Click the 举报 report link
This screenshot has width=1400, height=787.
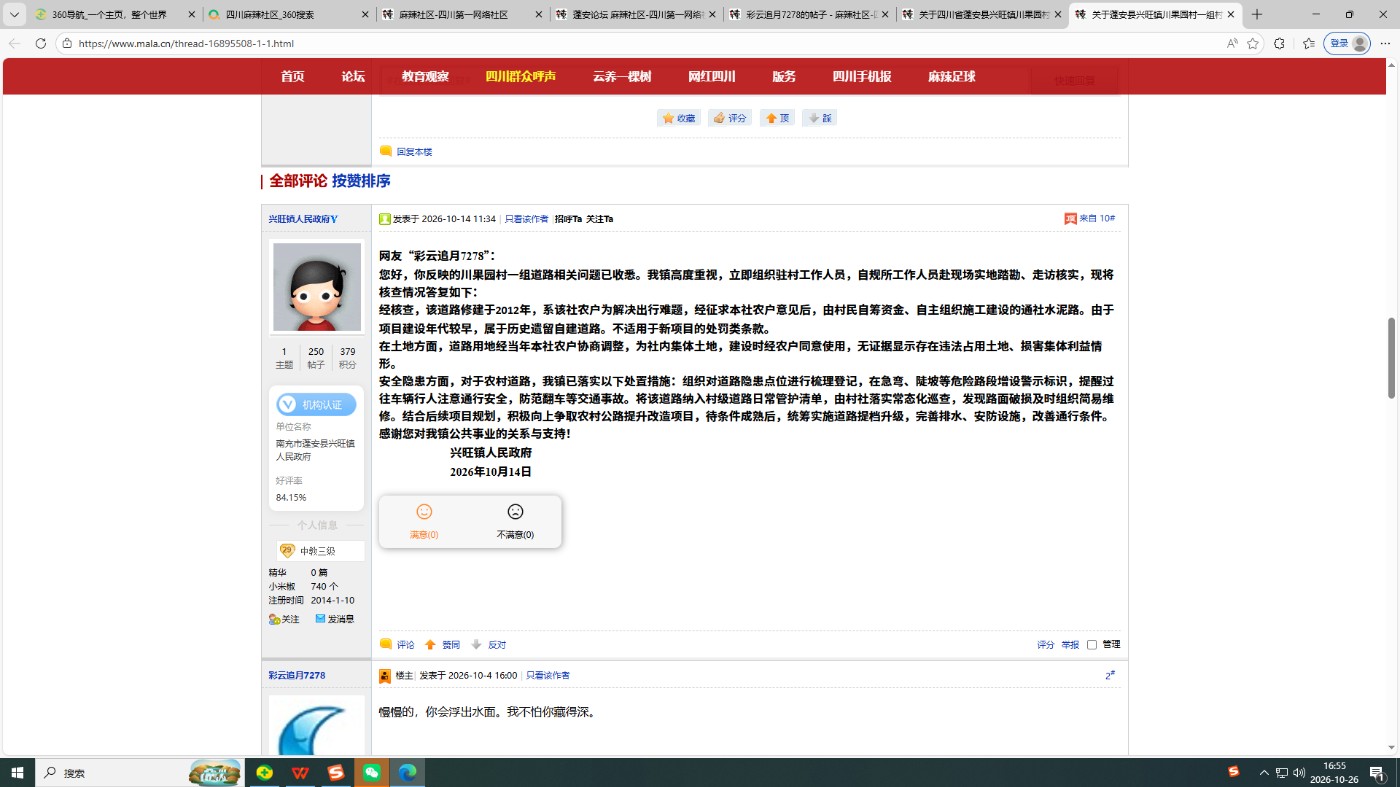pos(1070,645)
